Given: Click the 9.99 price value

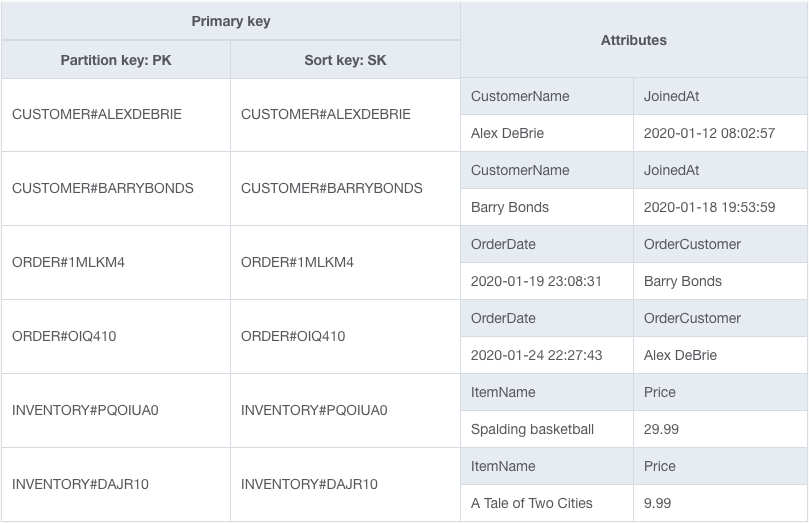Looking at the screenshot, I should pos(657,503).
